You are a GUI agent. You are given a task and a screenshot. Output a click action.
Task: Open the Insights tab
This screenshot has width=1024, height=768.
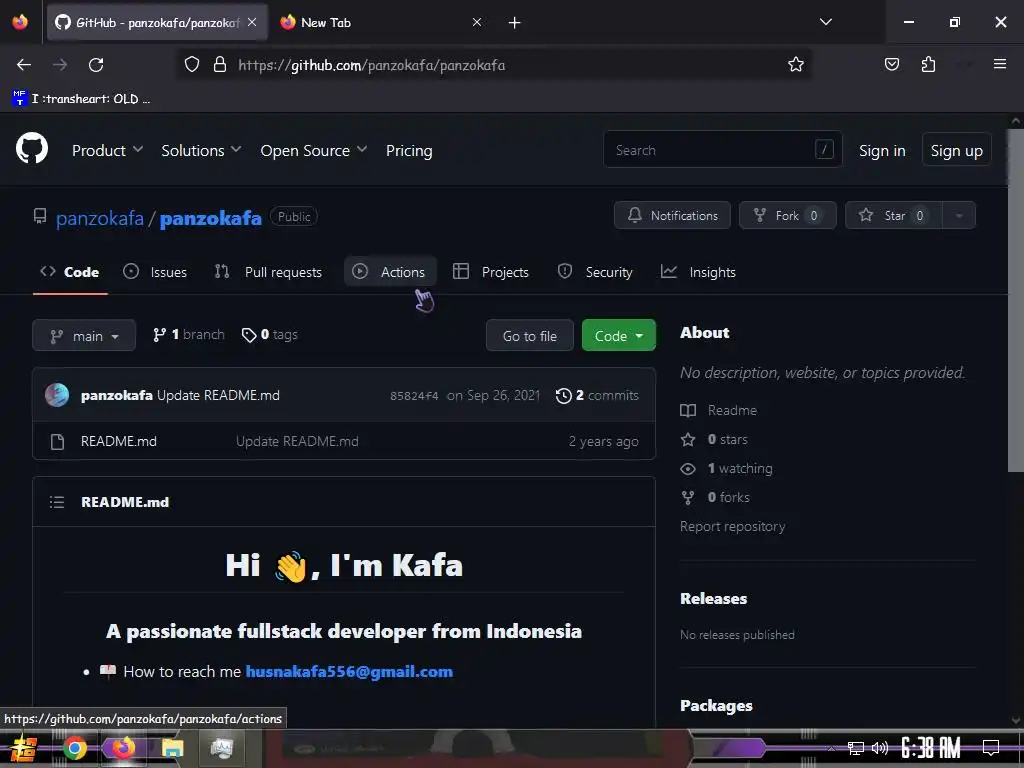[x=698, y=272]
